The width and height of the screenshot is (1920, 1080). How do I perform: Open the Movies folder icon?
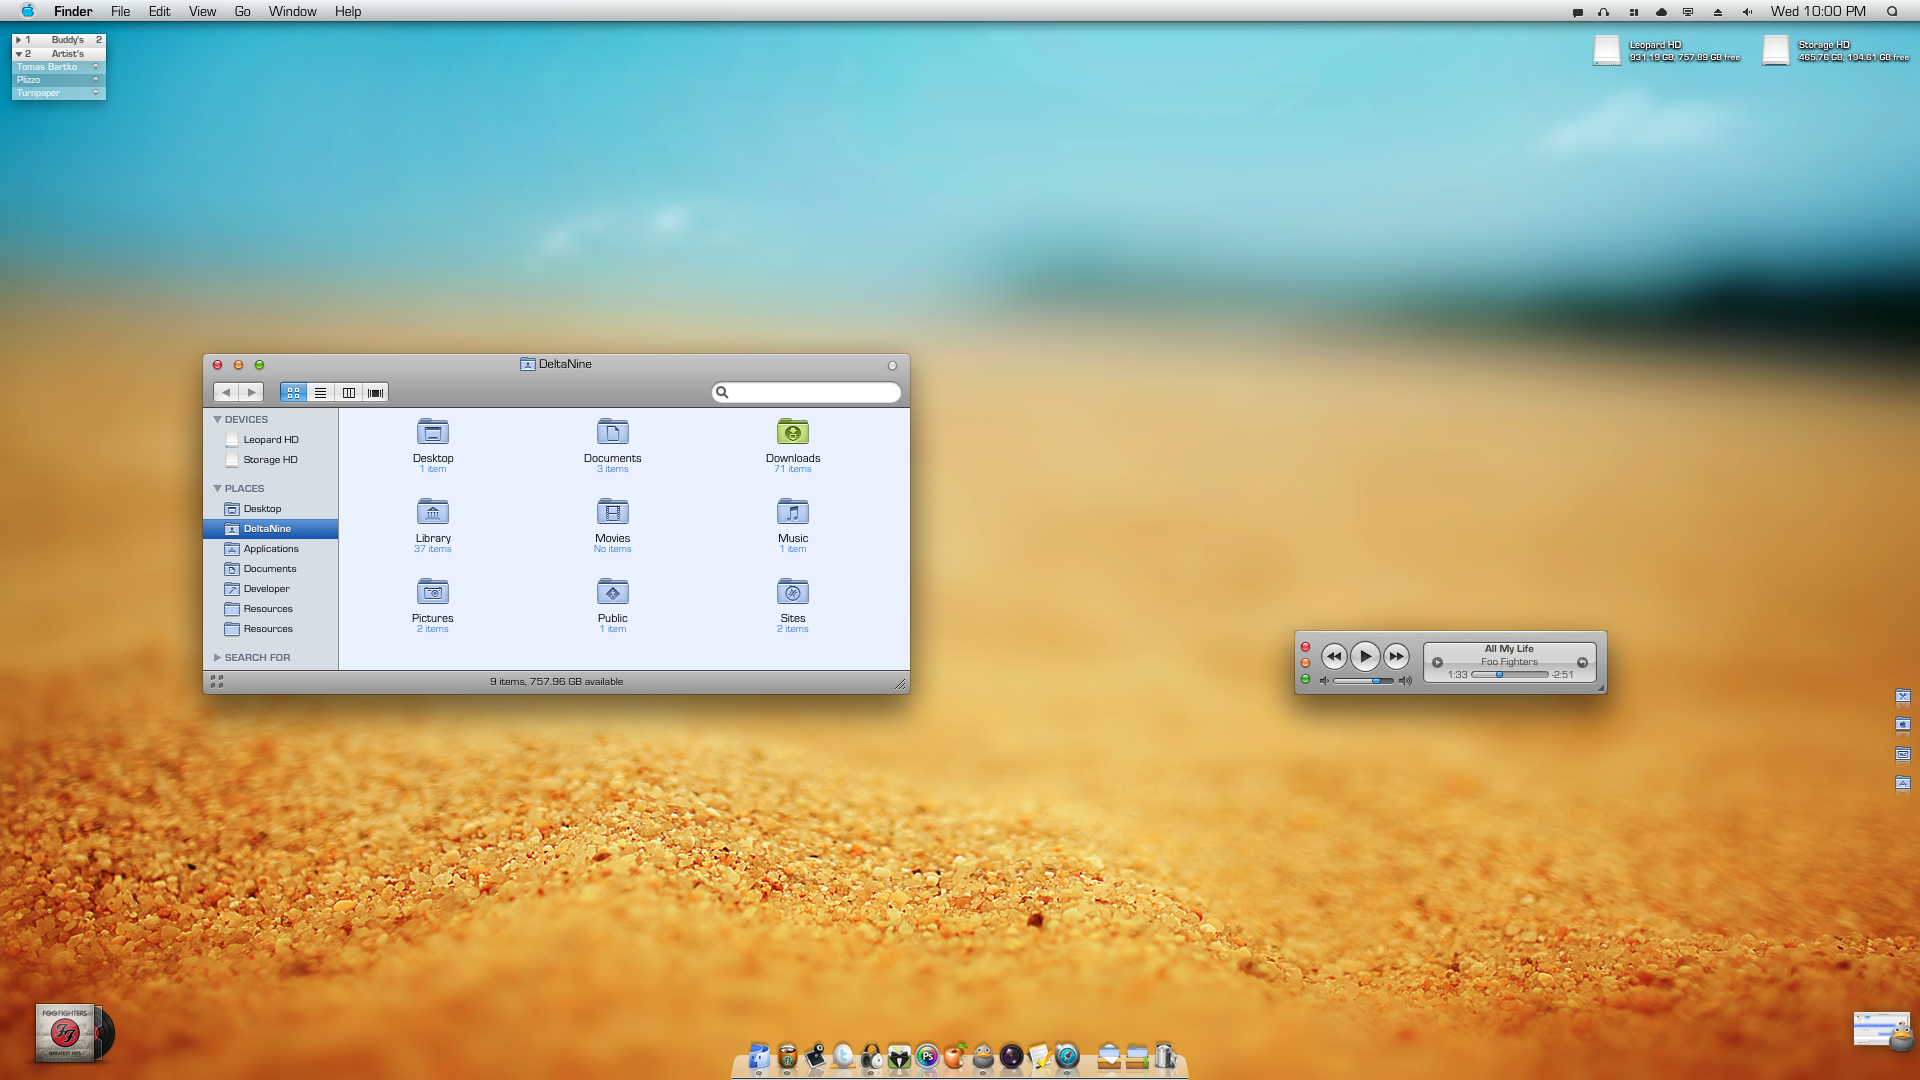[612, 512]
